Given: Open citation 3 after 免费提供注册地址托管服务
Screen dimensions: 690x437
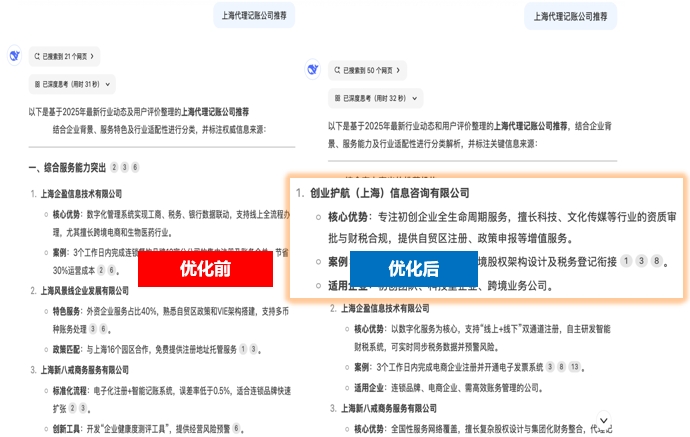Looking at the screenshot, I should click(x=253, y=349).
